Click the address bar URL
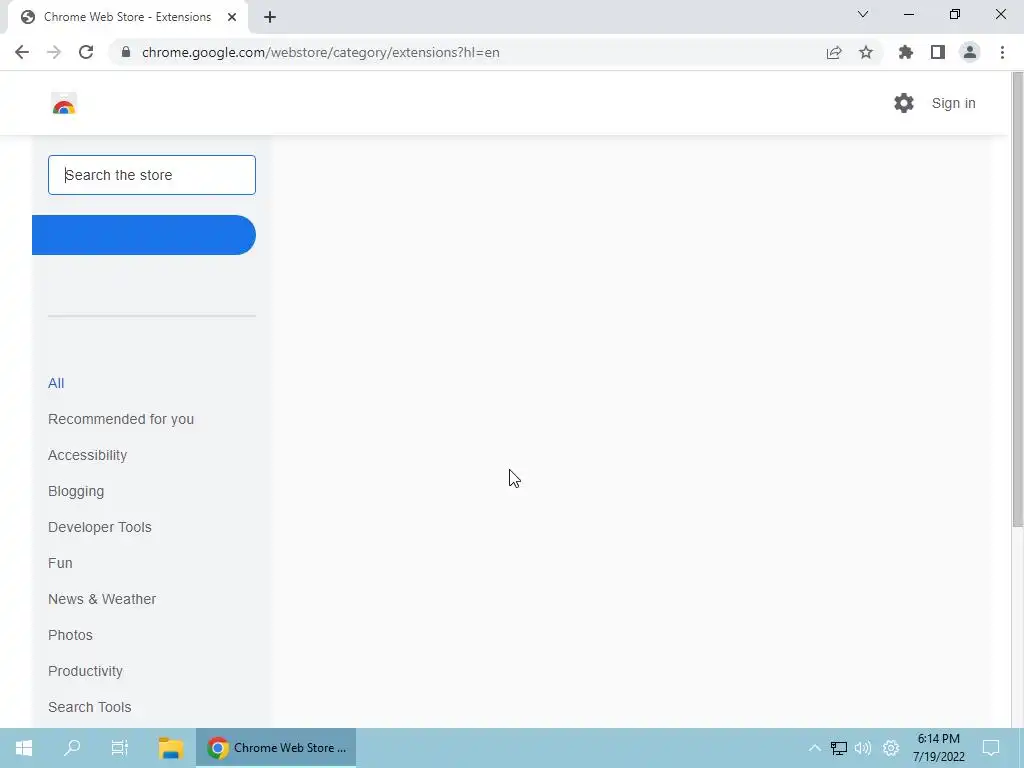This screenshot has width=1024, height=768. (x=321, y=52)
